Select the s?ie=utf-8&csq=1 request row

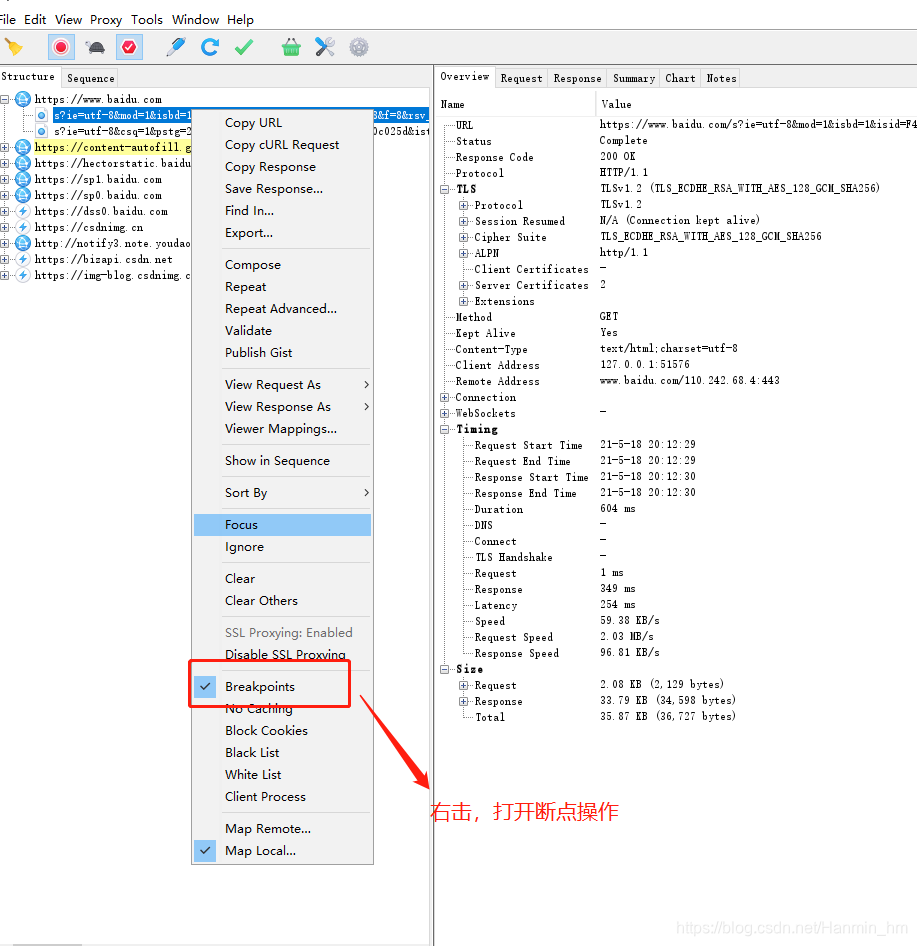122,131
